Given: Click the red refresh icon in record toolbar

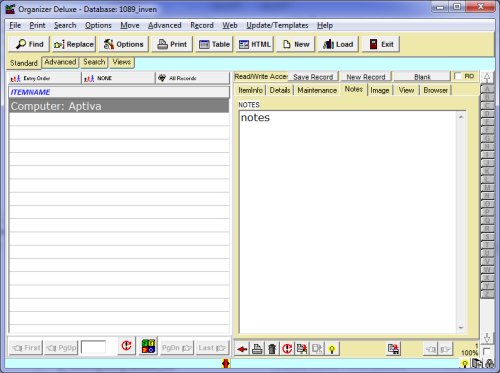Looking at the screenshot, I should point(287,349).
